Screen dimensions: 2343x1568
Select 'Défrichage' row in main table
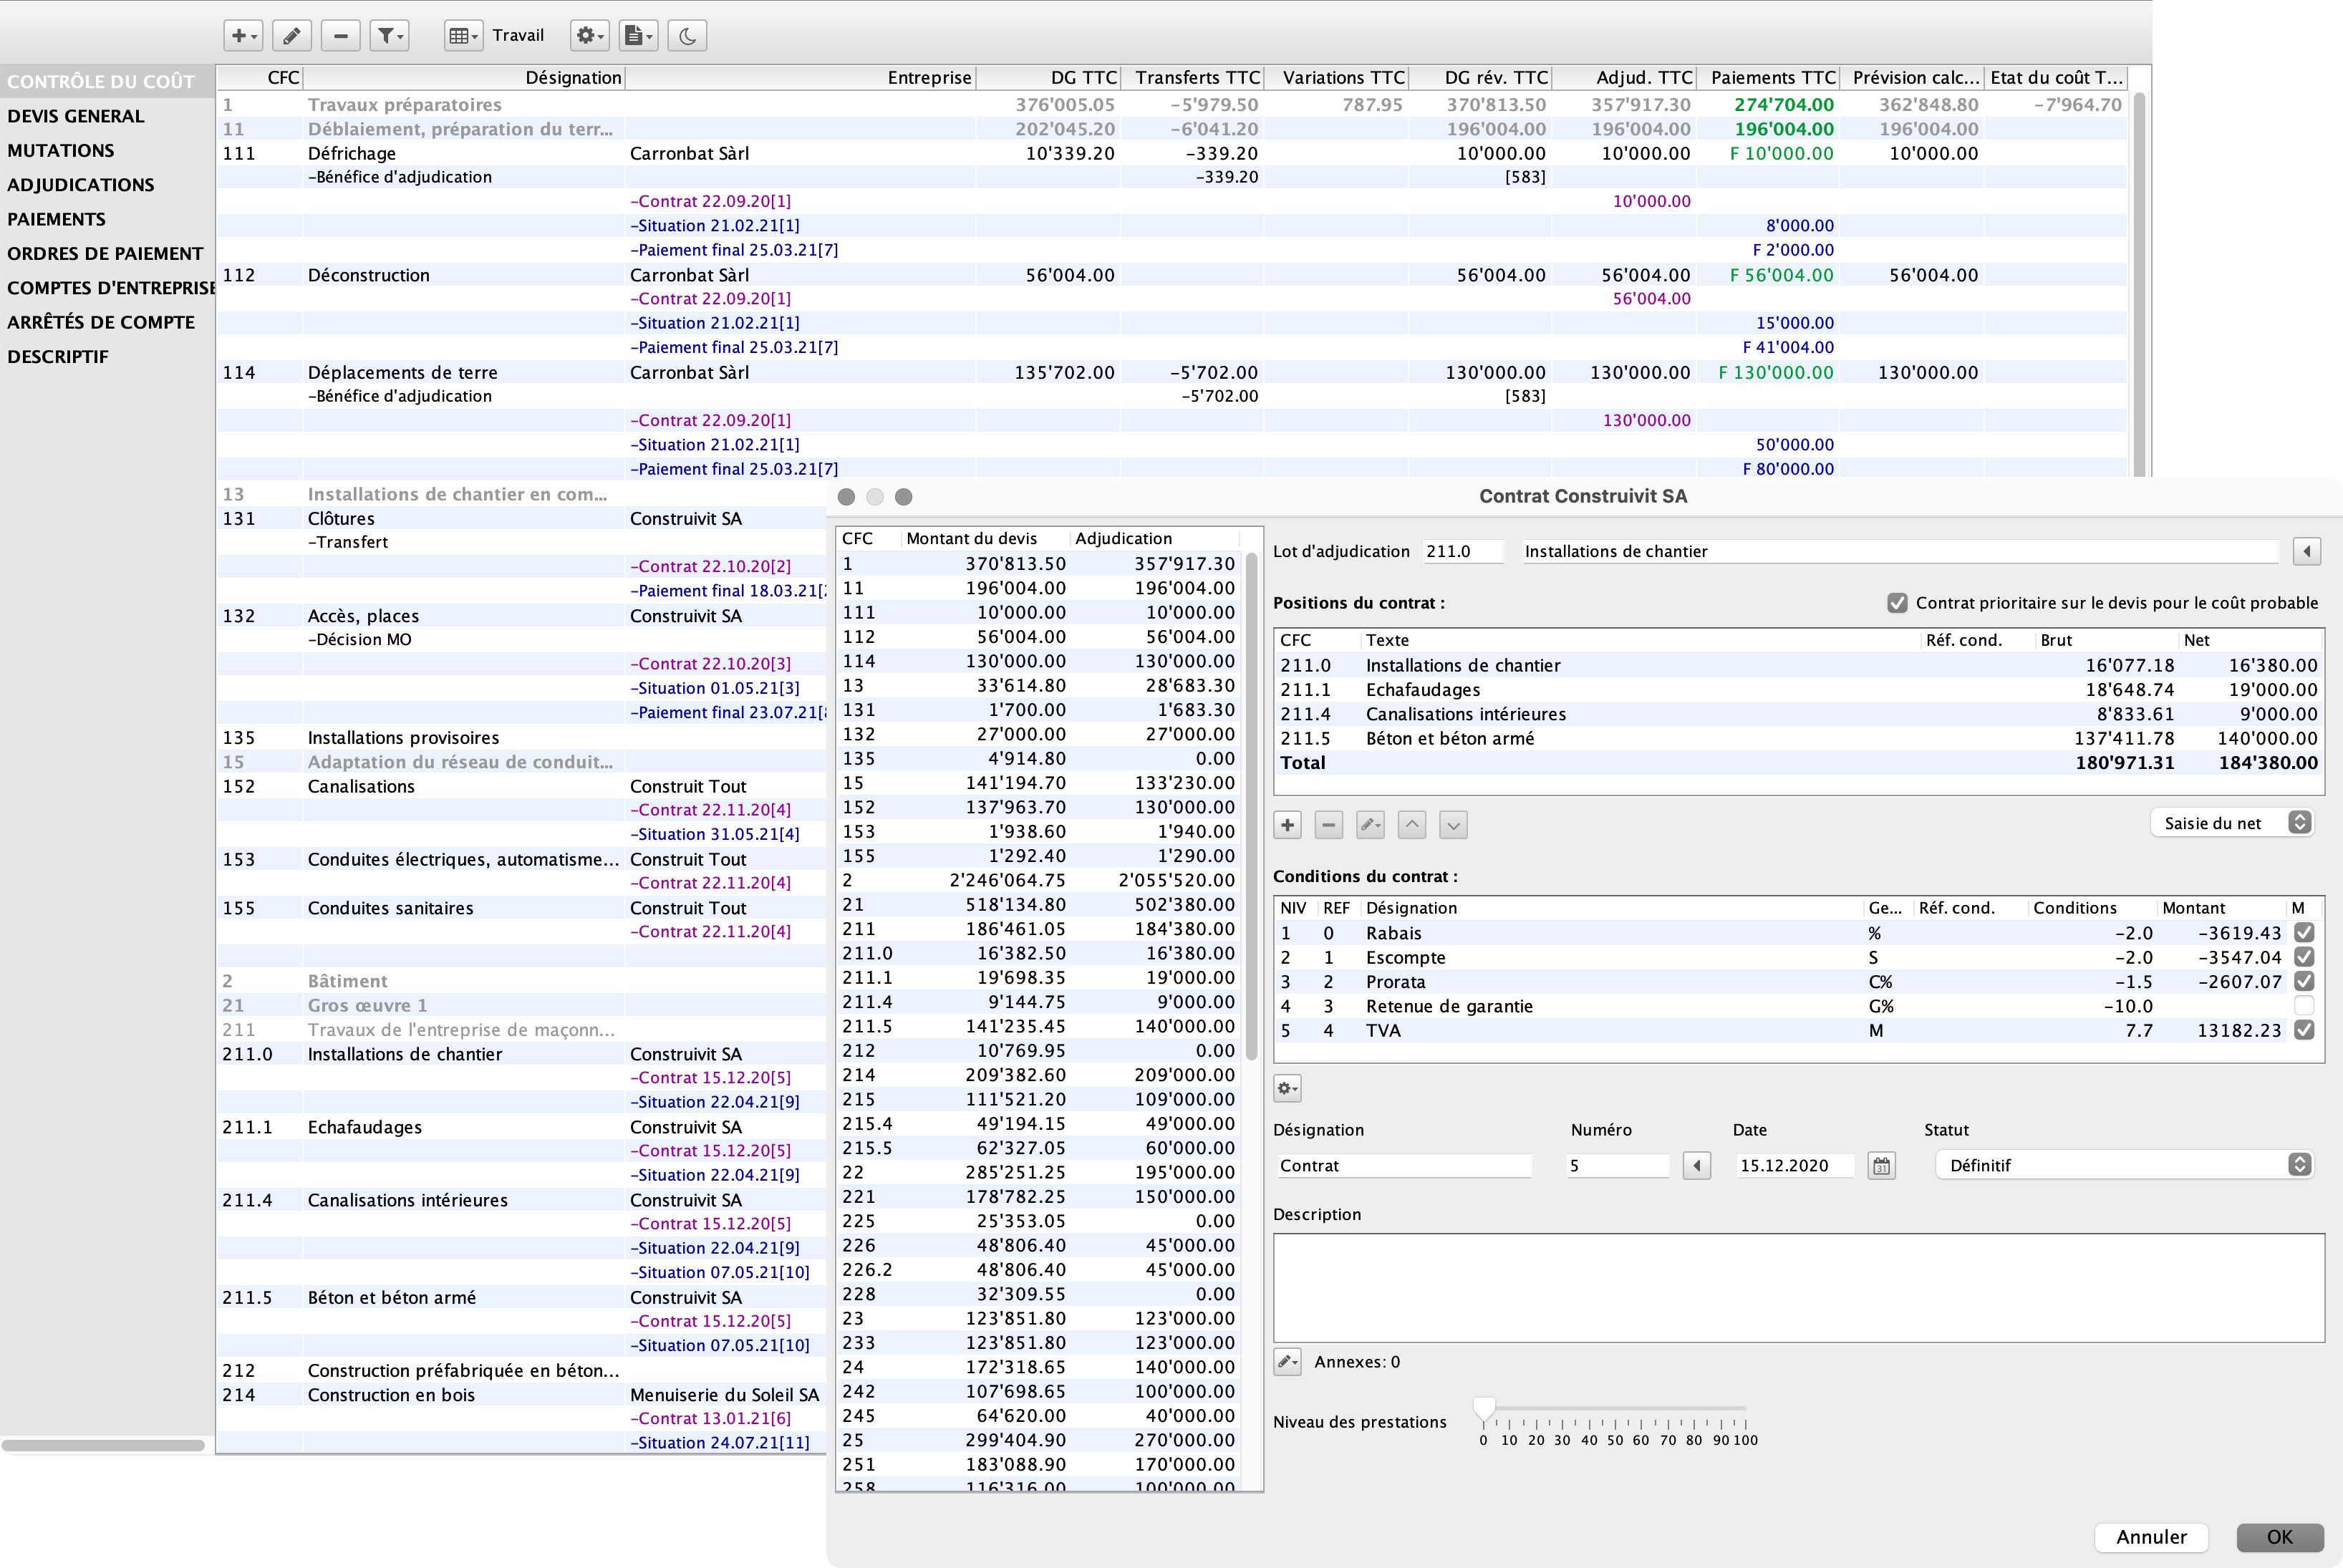tap(1172, 153)
